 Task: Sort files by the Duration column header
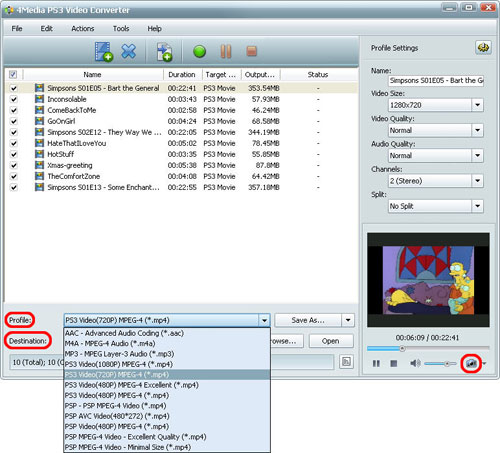[182, 75]
